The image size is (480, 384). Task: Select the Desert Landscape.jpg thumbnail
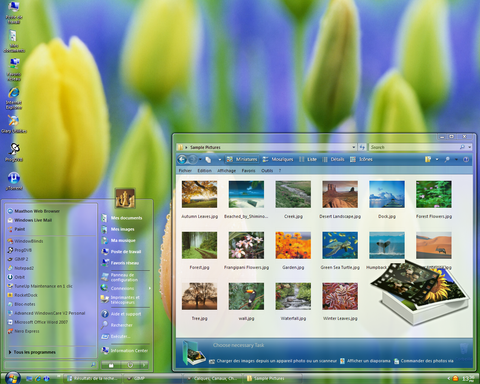coord(340,194)
